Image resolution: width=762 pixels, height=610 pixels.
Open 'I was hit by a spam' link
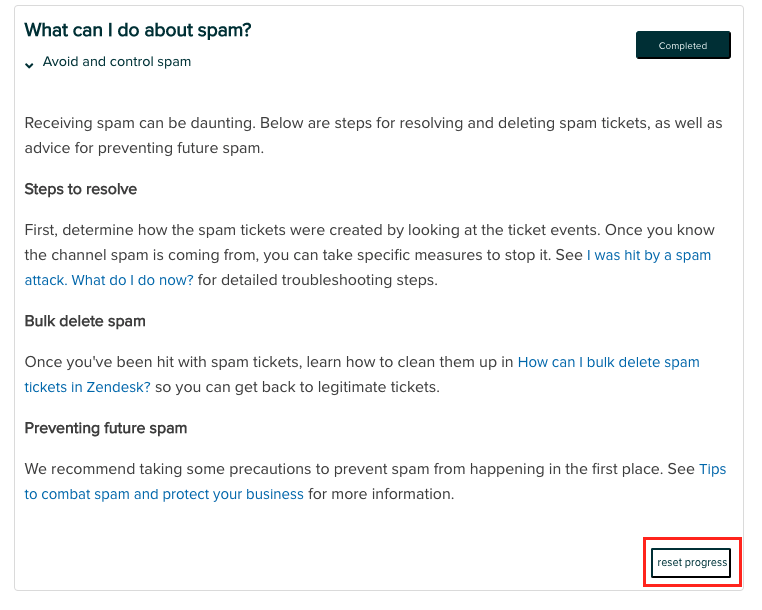click(648, 255)
